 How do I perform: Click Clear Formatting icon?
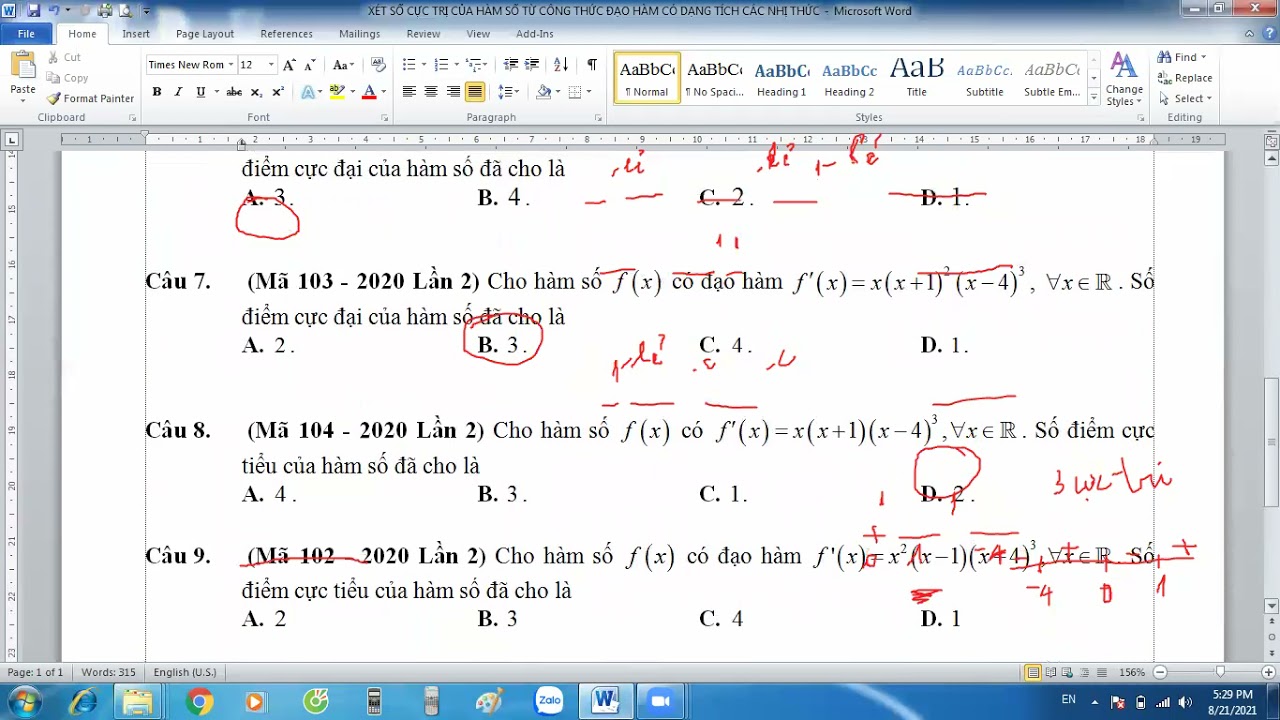[x=378, y=65]
